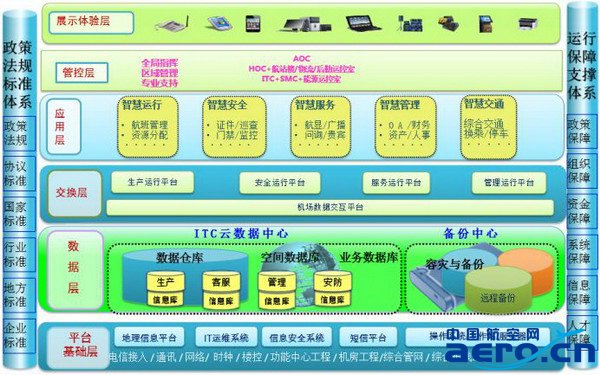Open the 地理信息平台 box
Screen dimensions: 600x375
pos(149,337)
